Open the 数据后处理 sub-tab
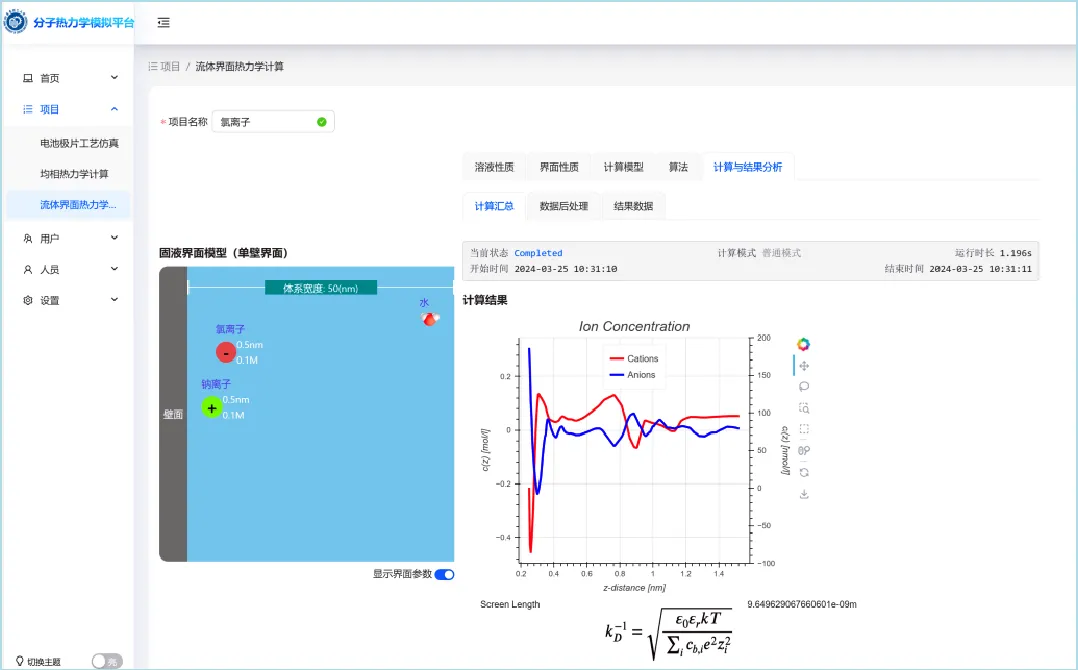1078x670 pixels. click(x=564, y=206)
